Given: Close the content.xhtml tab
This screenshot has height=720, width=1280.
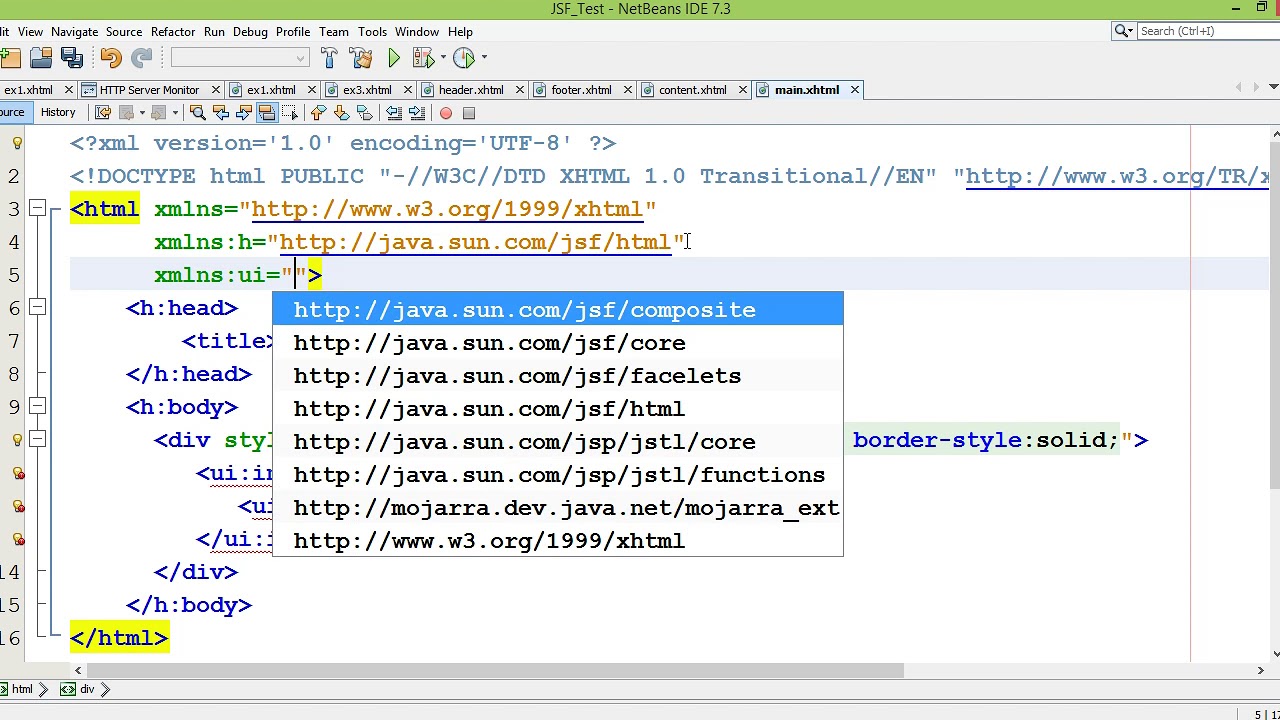Looking at the screenshot, I should pyautogui.click(x=743, y=90).
